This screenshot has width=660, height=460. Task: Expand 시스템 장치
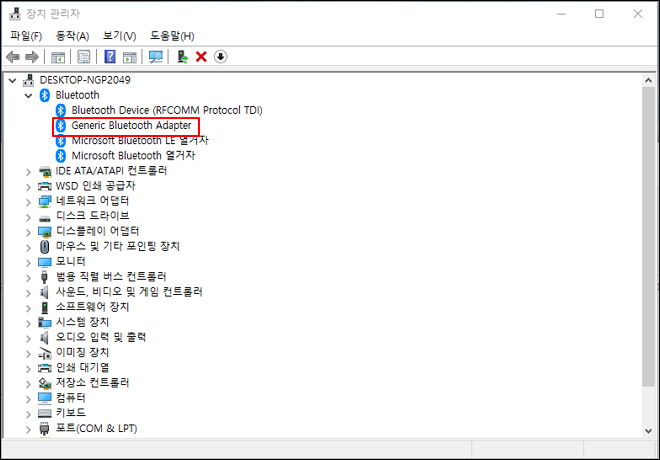point(28,323)
